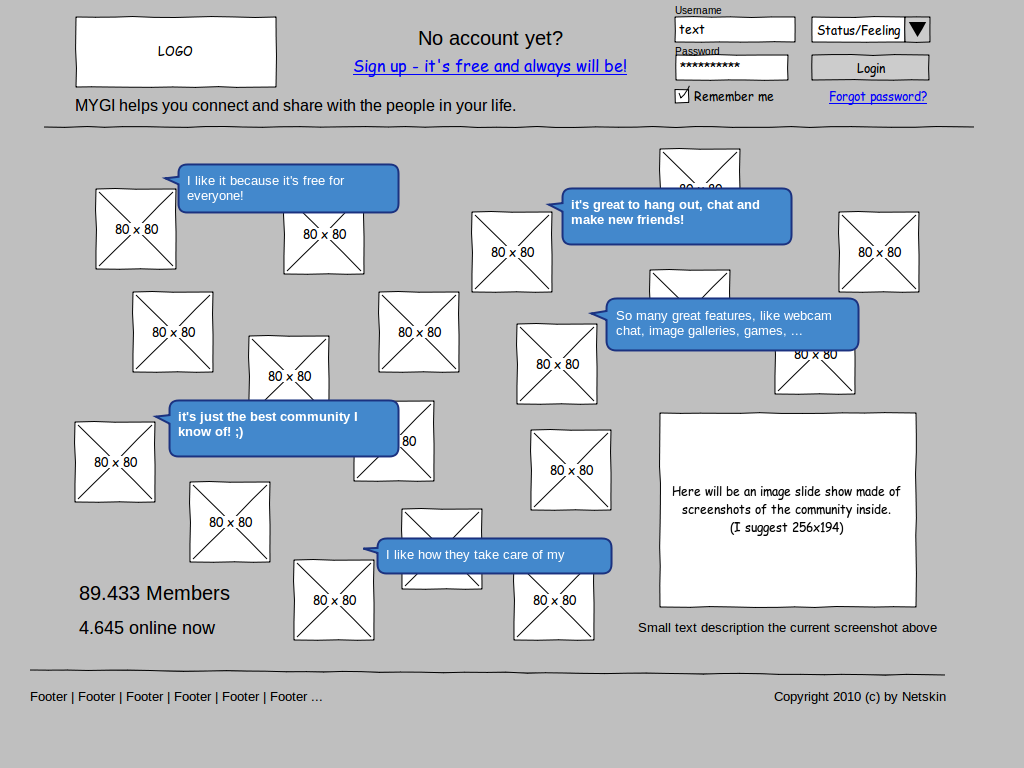Open the Status/Feeling combo box
The image size is (1024, 768).
[858, 30]
